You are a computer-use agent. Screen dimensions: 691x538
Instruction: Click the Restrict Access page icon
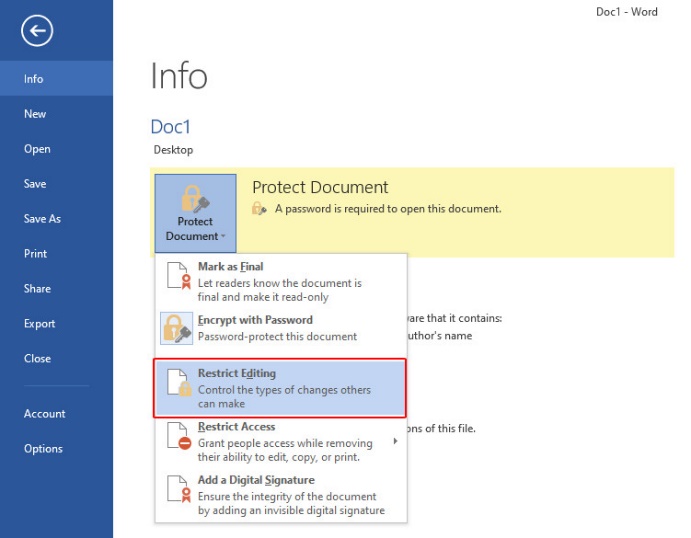[179, 435]
